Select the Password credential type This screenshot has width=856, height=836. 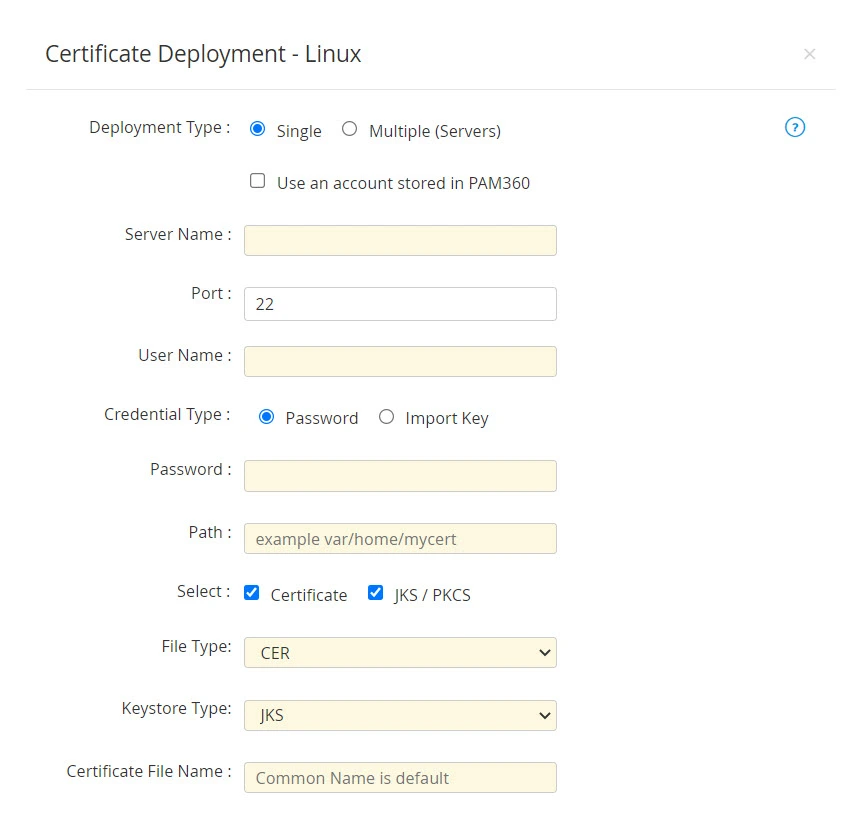(x=266, y=417)
